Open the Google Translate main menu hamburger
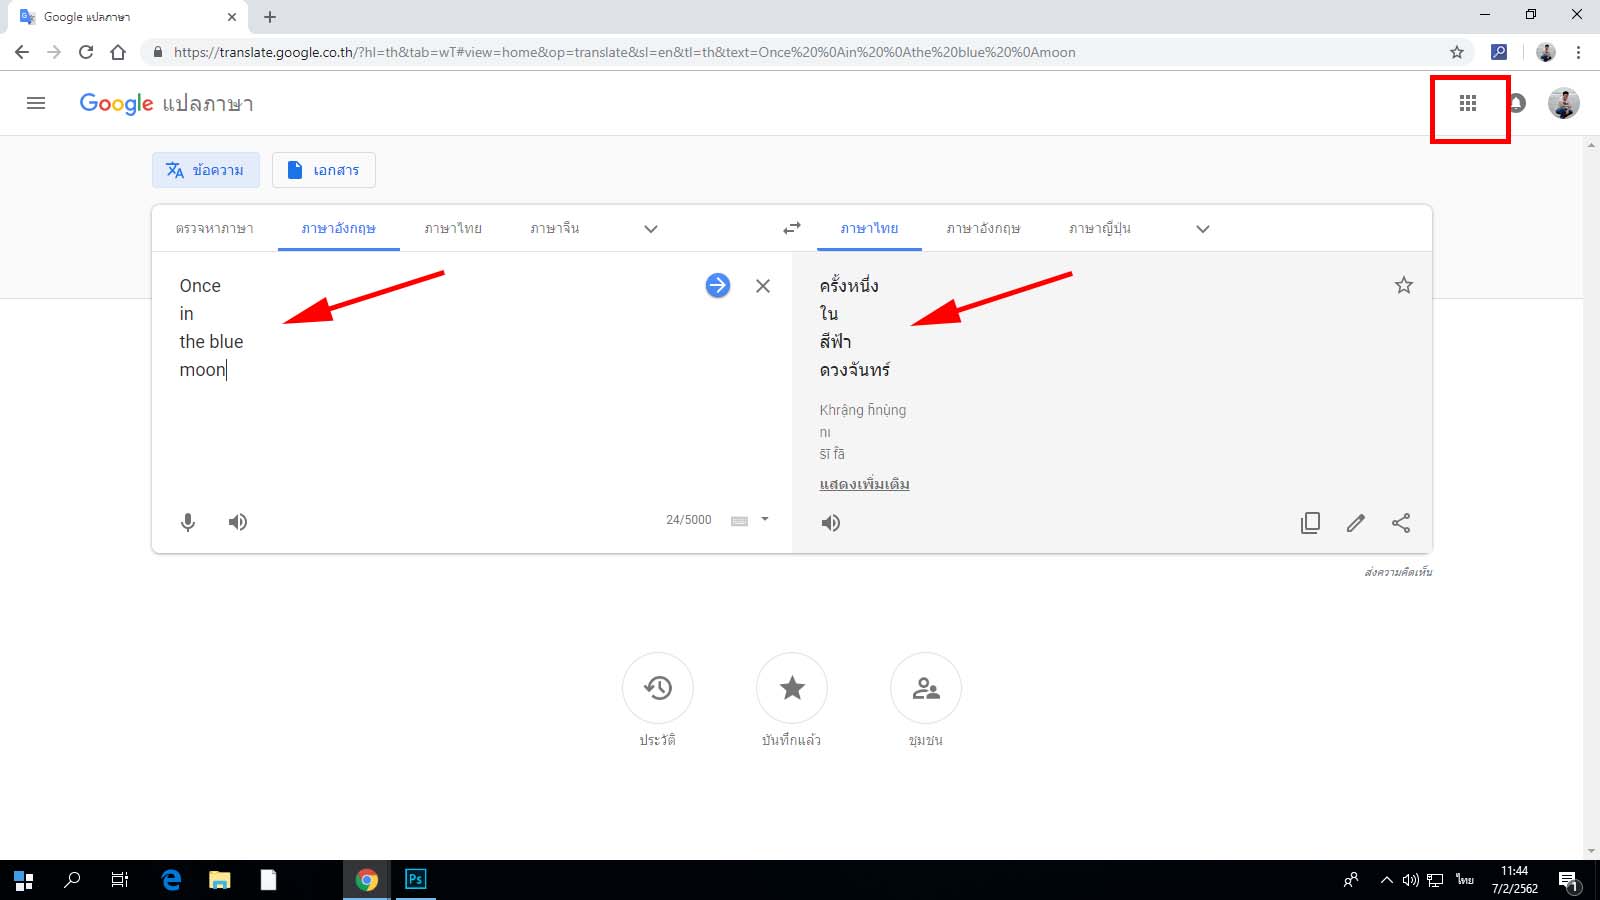The height and width of the screenshot is (900, 1600). click(x=36, y=103)
